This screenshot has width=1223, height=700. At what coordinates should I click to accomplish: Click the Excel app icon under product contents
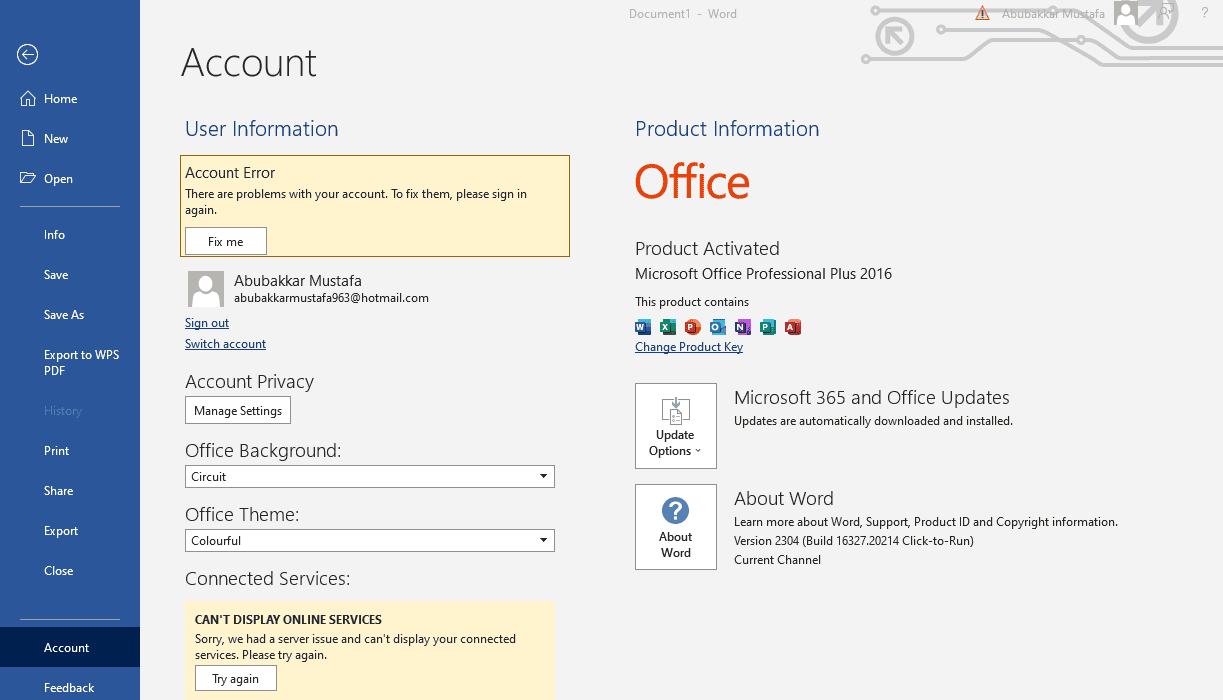click(x=668, y=327)
